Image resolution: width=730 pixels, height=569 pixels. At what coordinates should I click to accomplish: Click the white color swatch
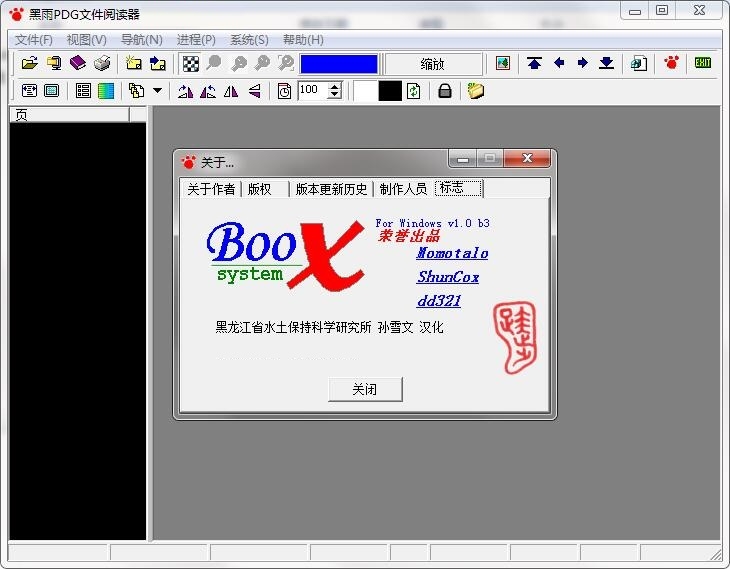[x=365, y=91]
